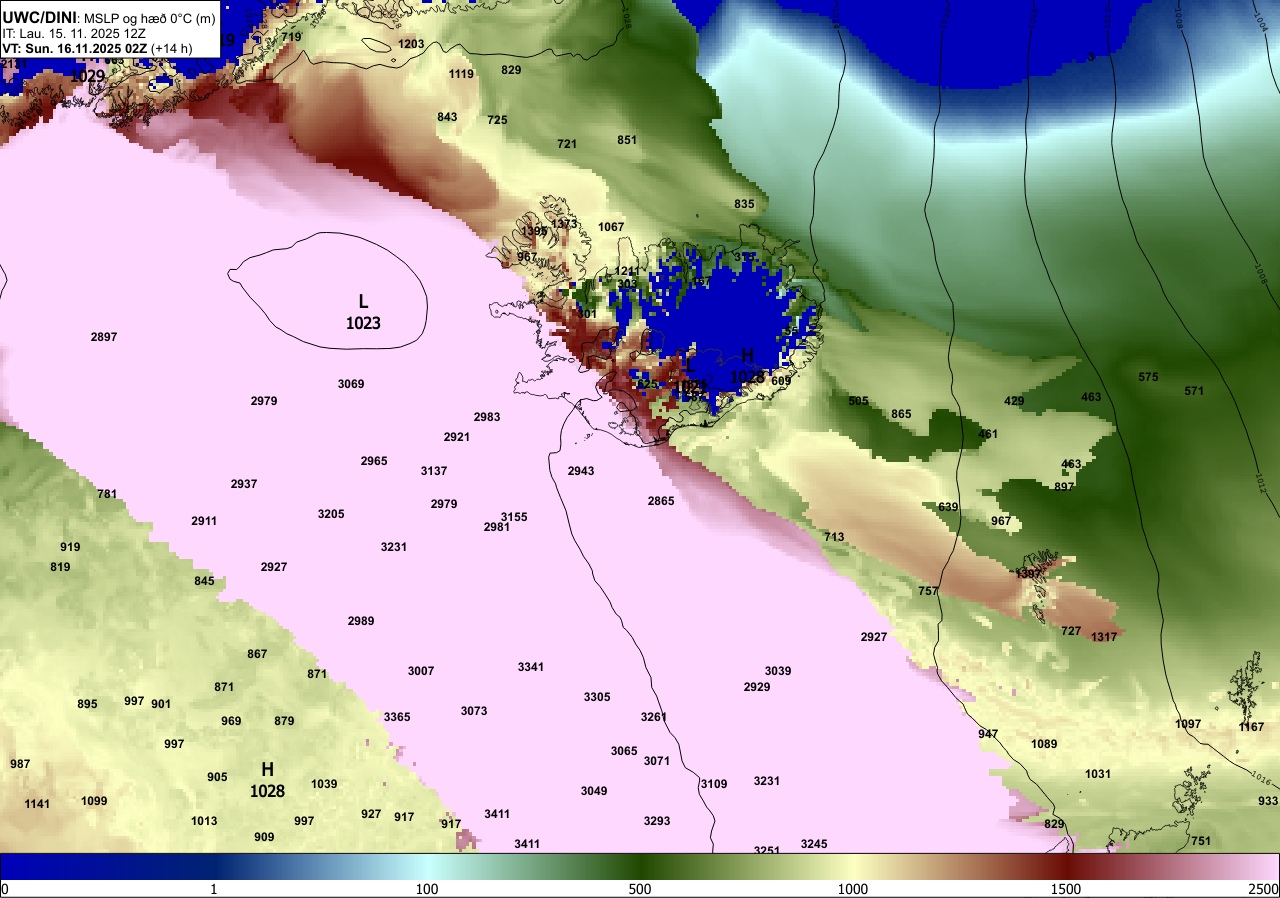Select the value 713
The height and width of the screenshot is (898, 1280).
coord(834,537)
